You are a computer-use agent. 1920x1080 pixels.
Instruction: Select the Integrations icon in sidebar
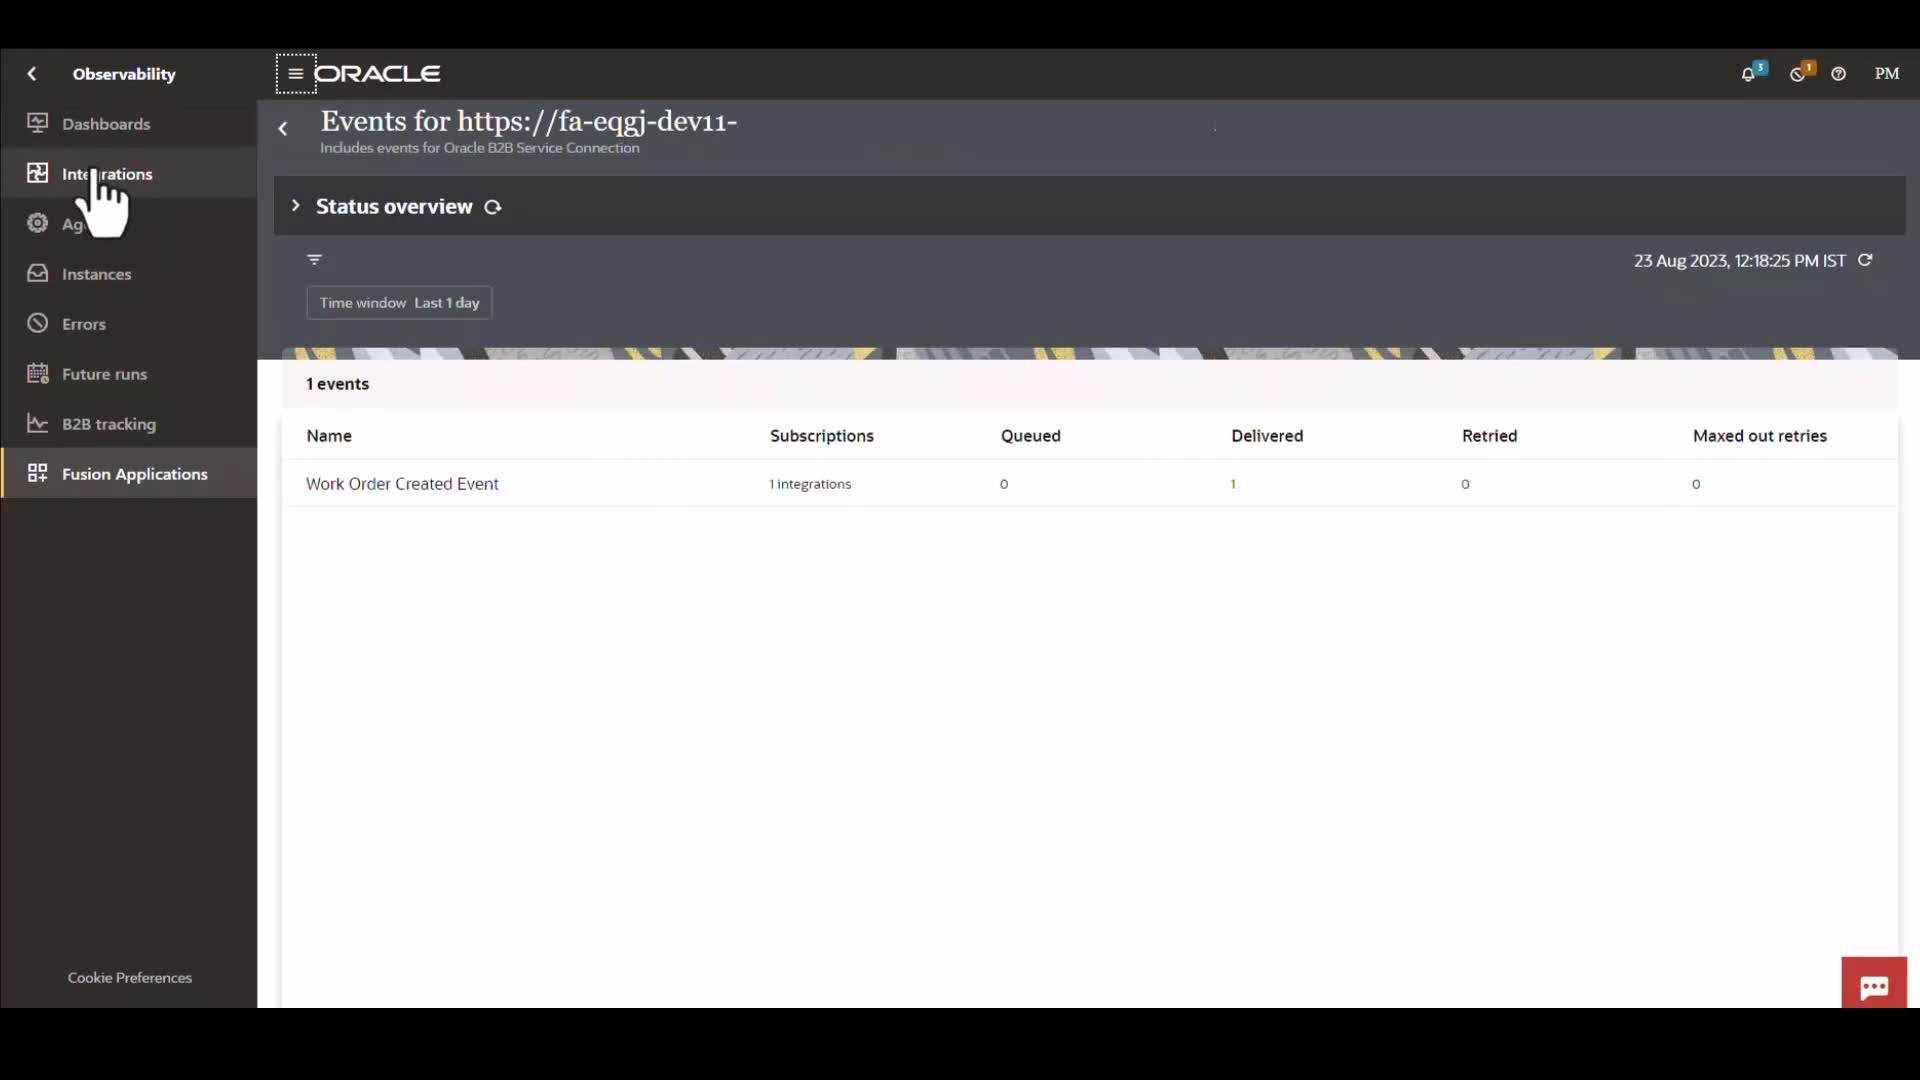(37, 173)
